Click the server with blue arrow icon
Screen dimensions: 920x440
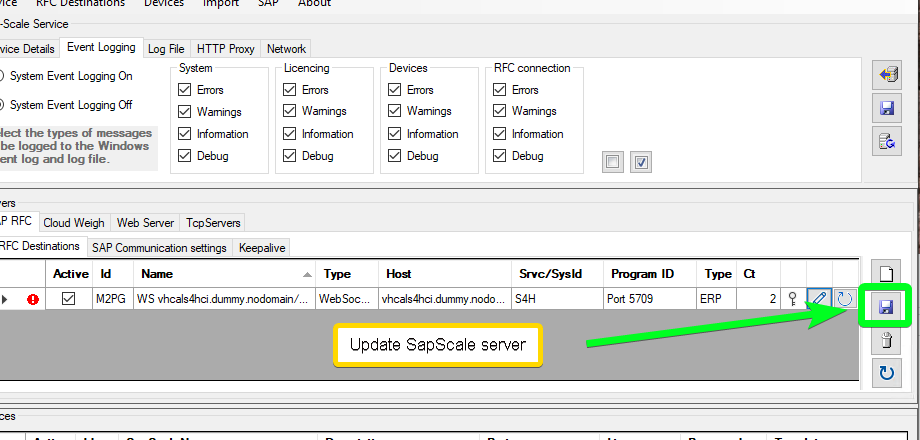coord(886,74)
